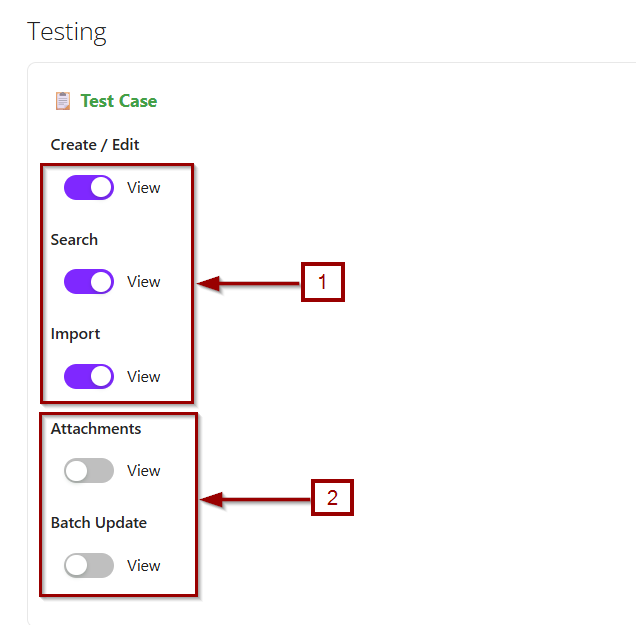Turn on the Batch Update toggle

pyautogui.click(x=89, y=565)
